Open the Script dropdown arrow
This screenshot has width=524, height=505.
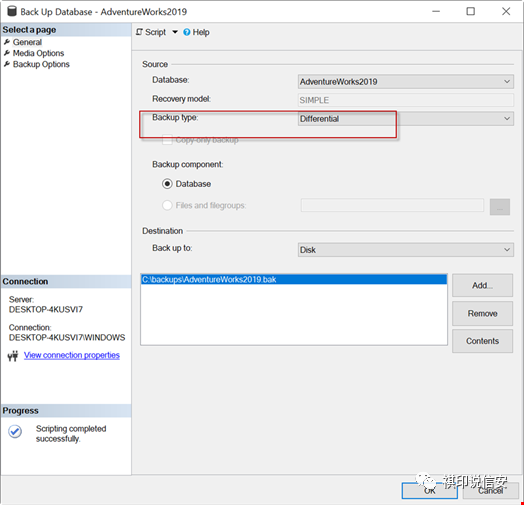tap(175, 32)
